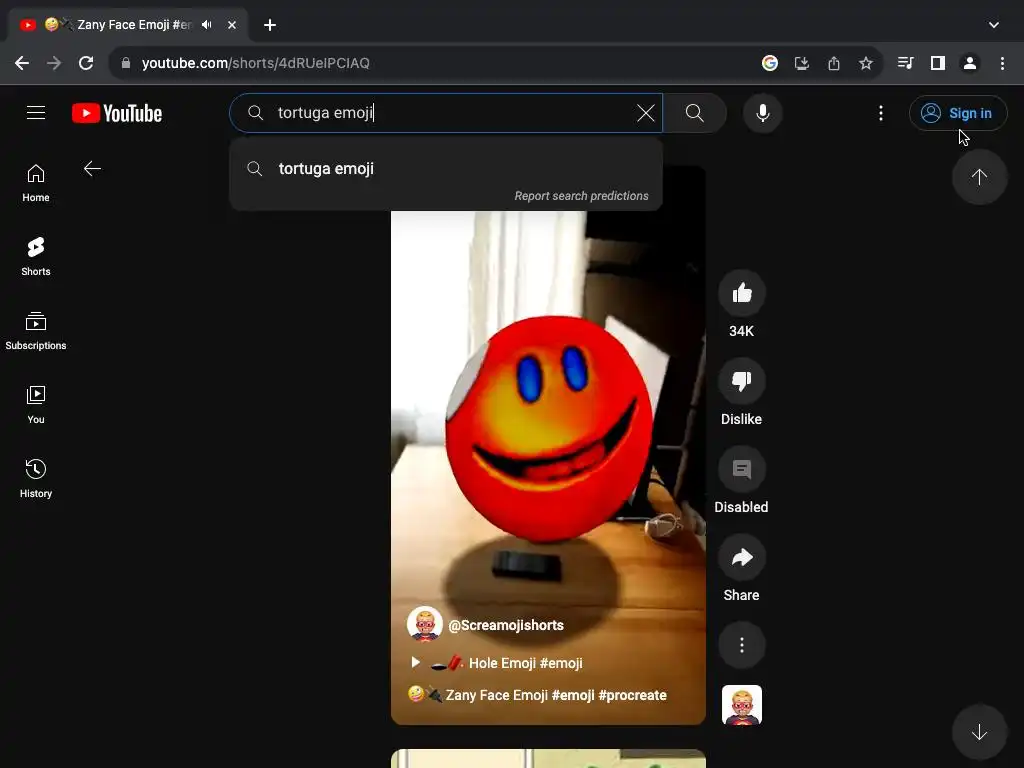
Task: Open the Screamojishorts channel avatar
Action: [424, 624]
